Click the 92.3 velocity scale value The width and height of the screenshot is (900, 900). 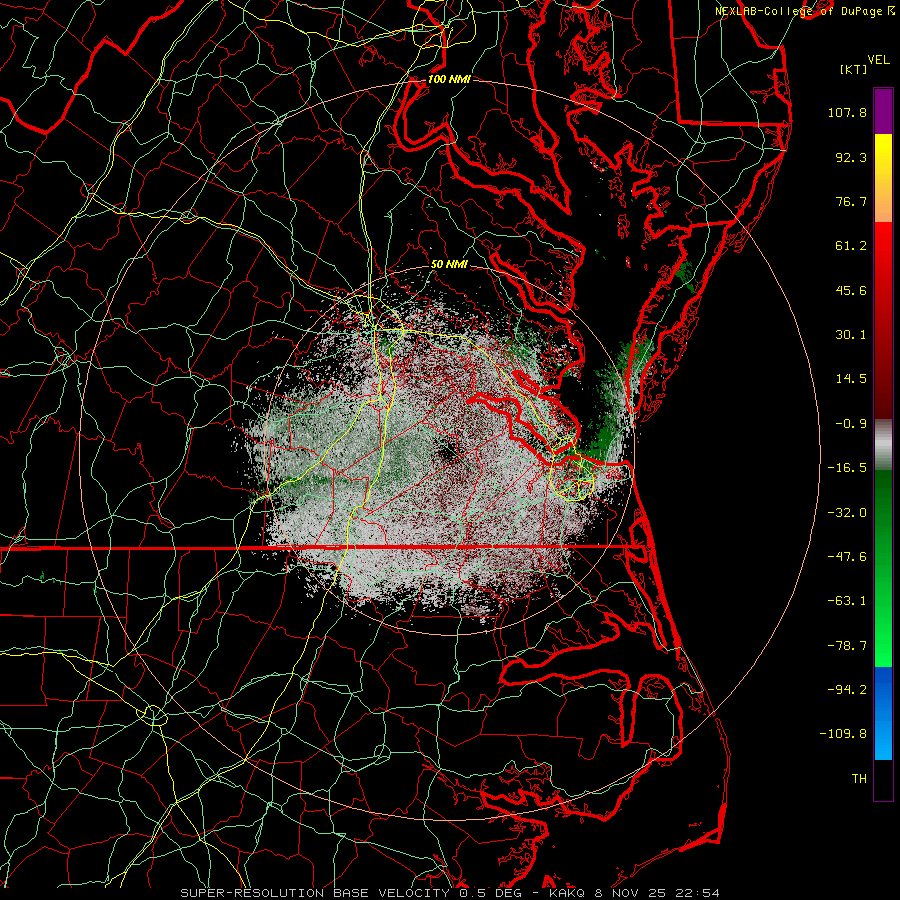click(x=851, y=157)
